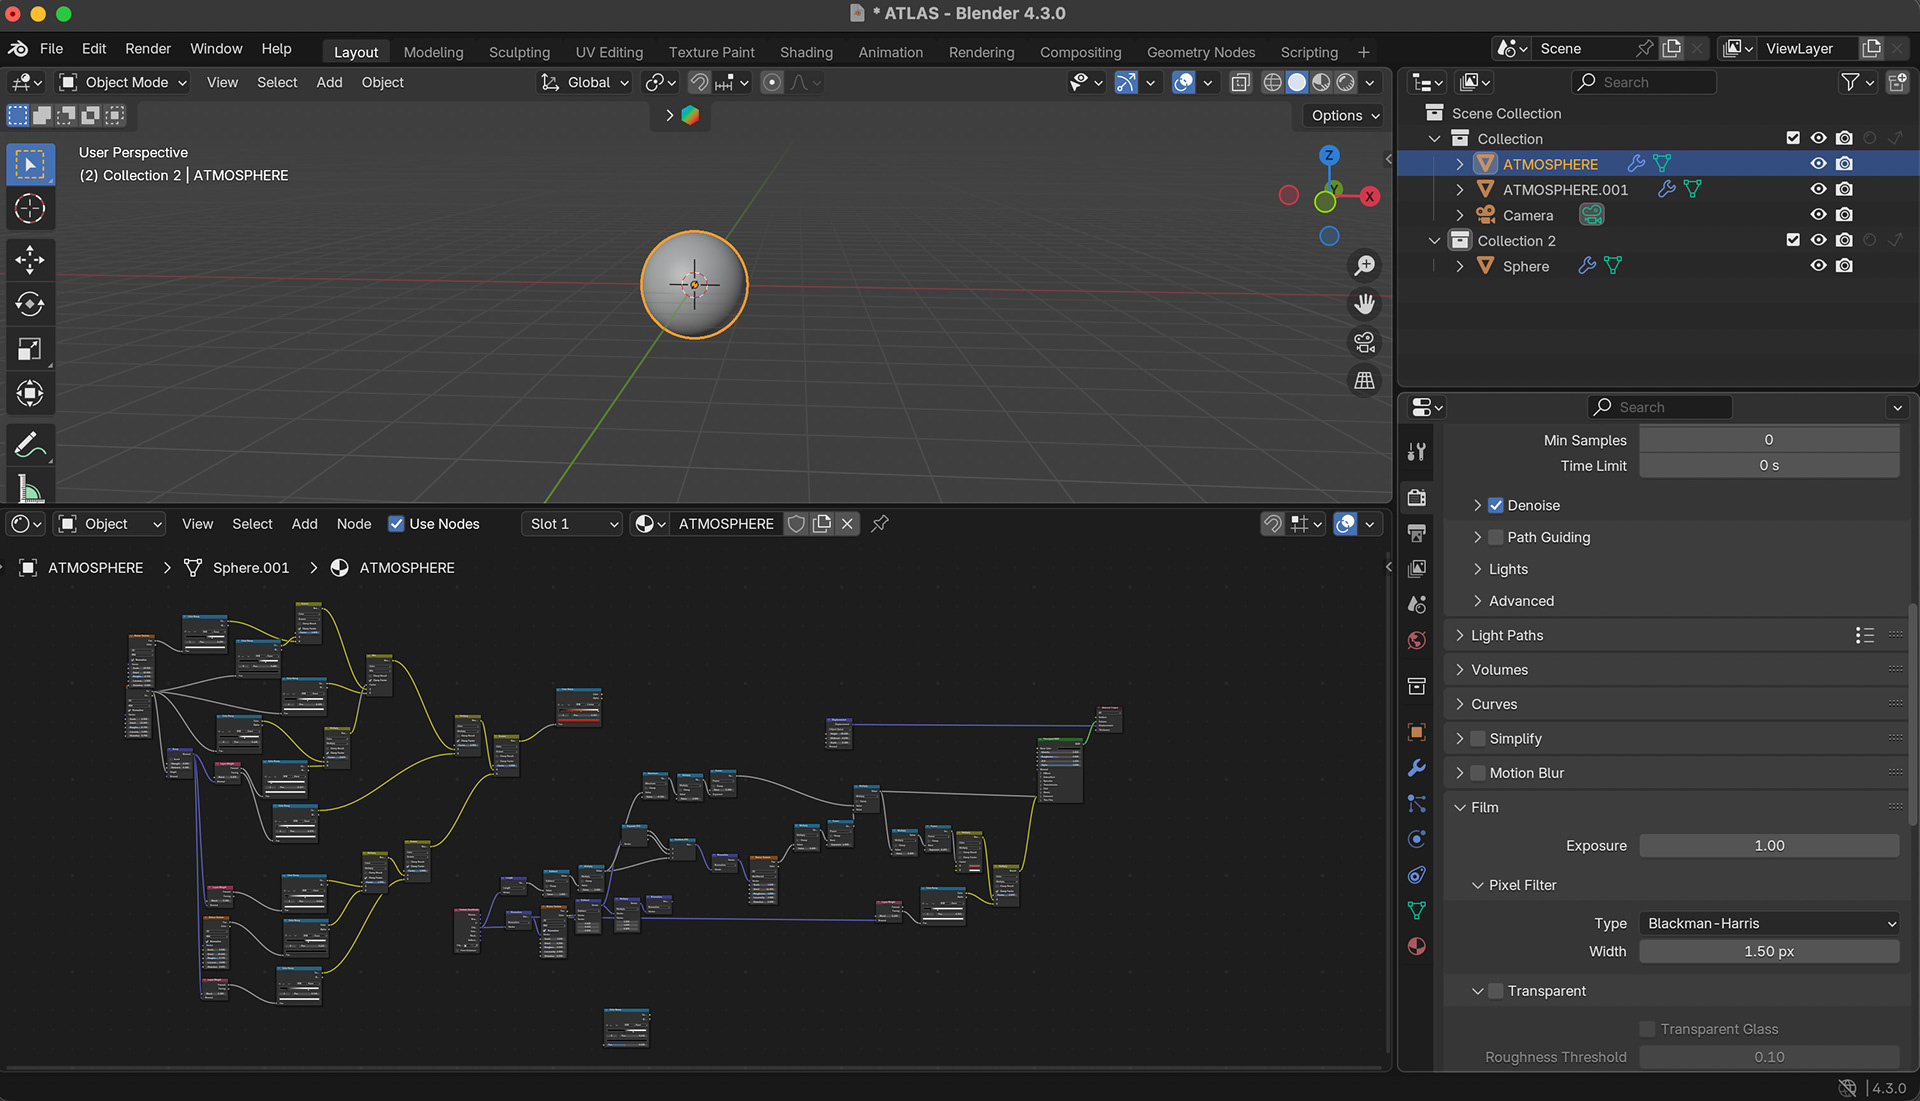Click the viewport Options button
Screen dimensions: 1920x1101
coord(1345,116)
